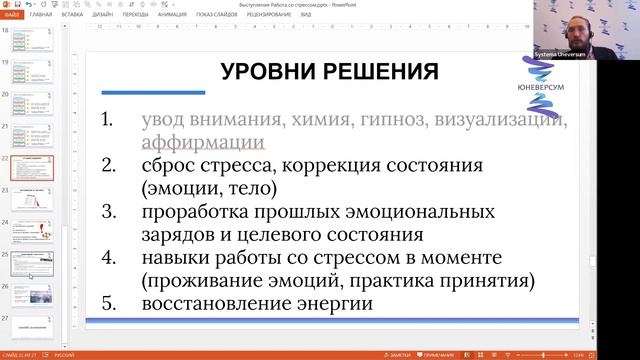640x360 pixels.
Task: Click the text (эмоции, тело)
Action: coord(209,188)
